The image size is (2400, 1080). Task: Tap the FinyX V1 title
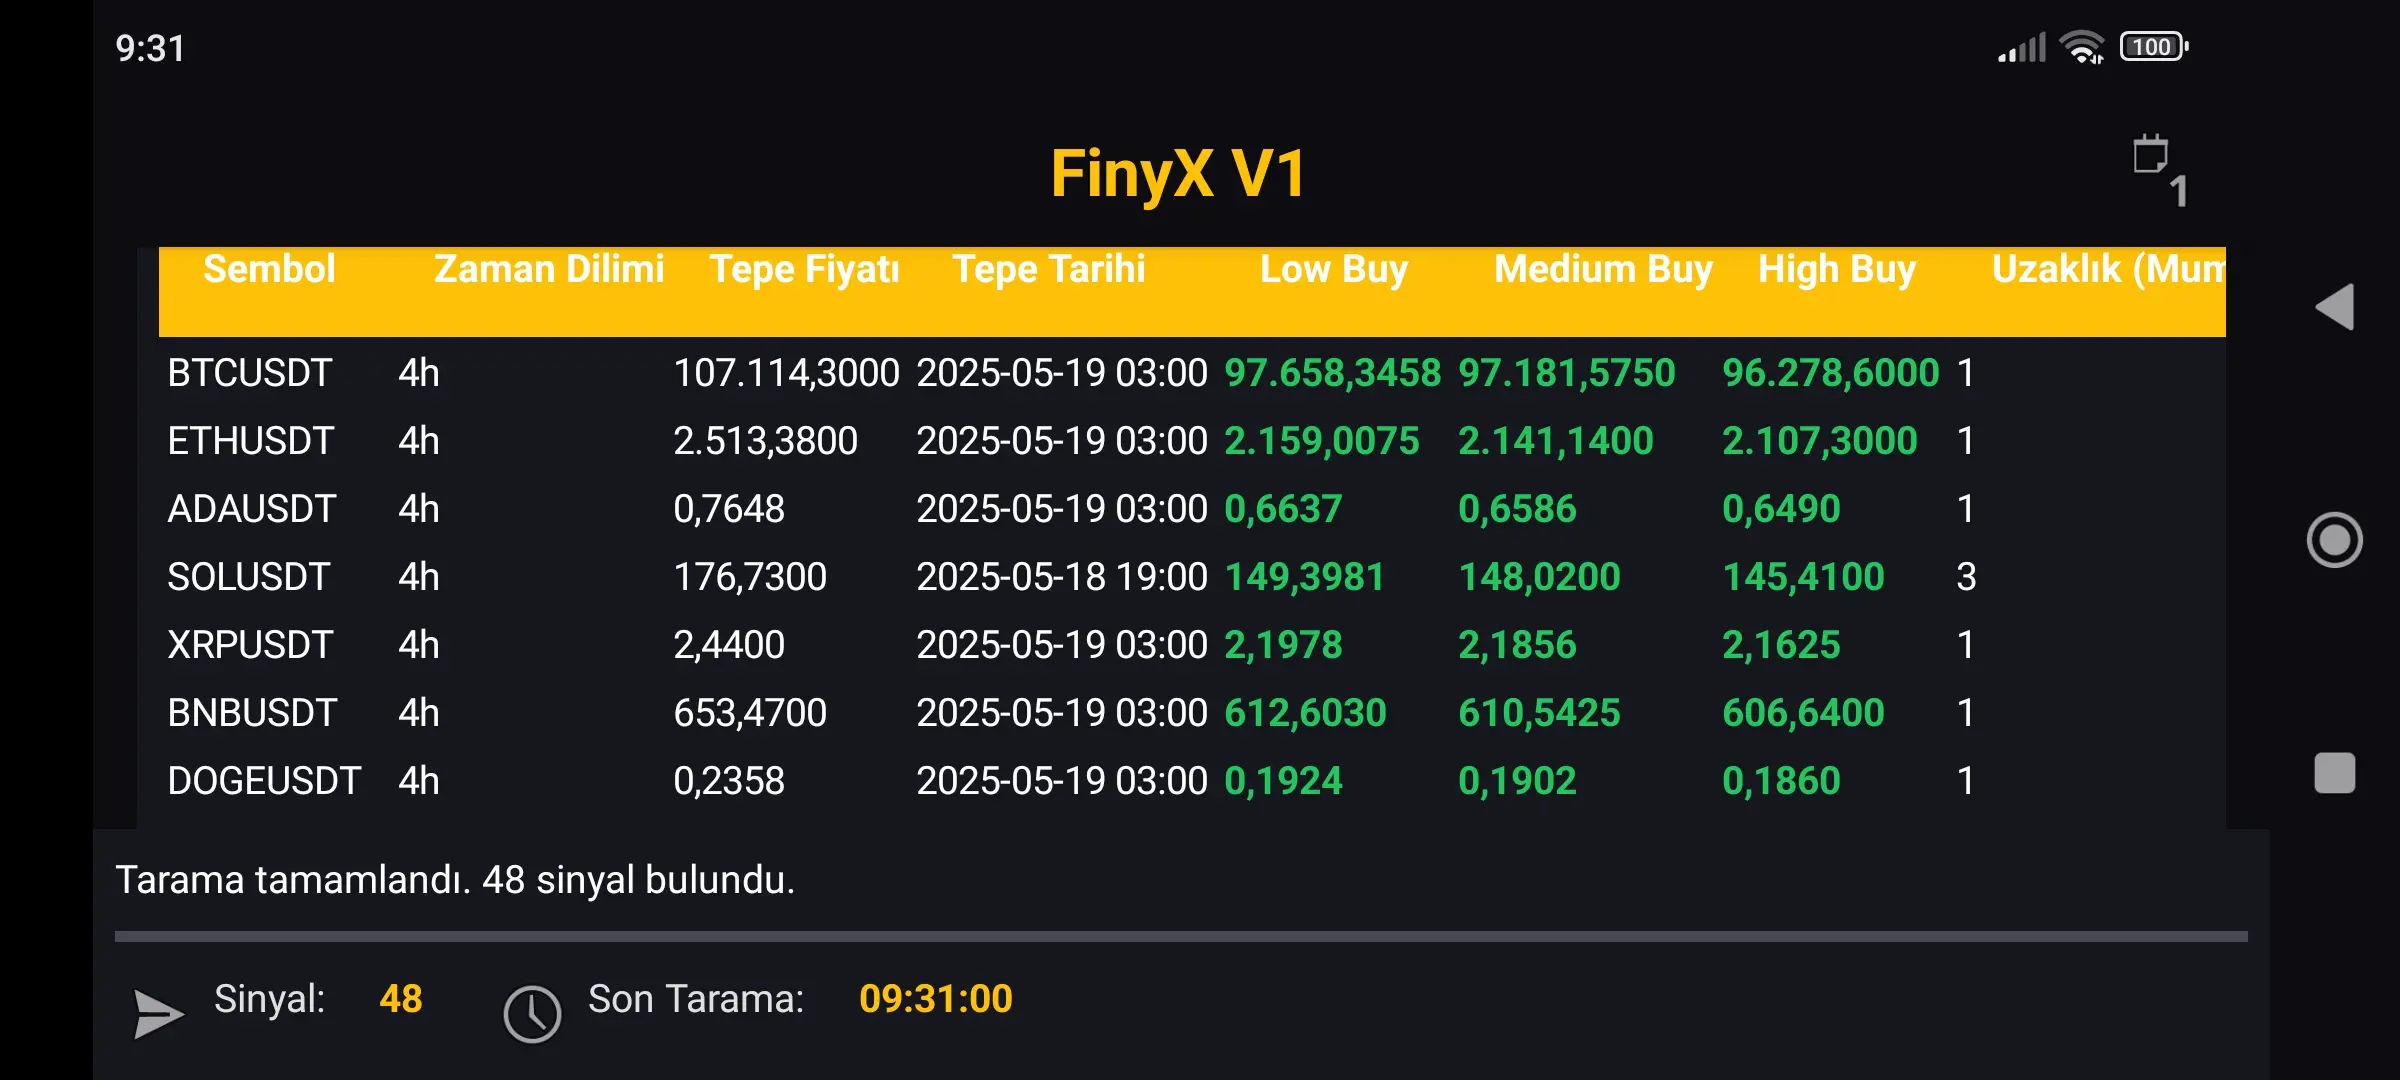click(x=1178, y=174)
